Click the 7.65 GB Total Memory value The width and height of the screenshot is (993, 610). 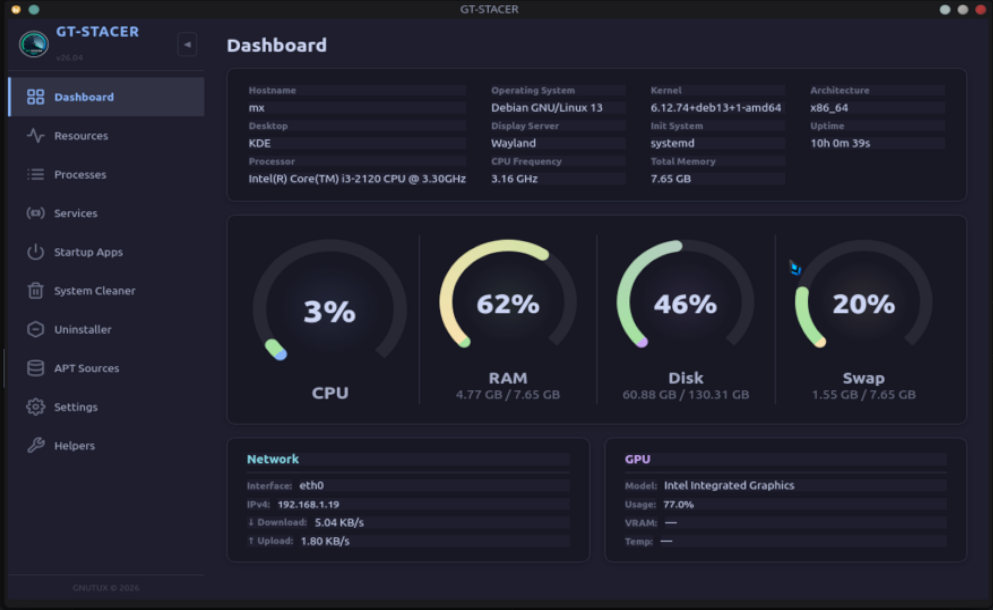click(671, 179)
